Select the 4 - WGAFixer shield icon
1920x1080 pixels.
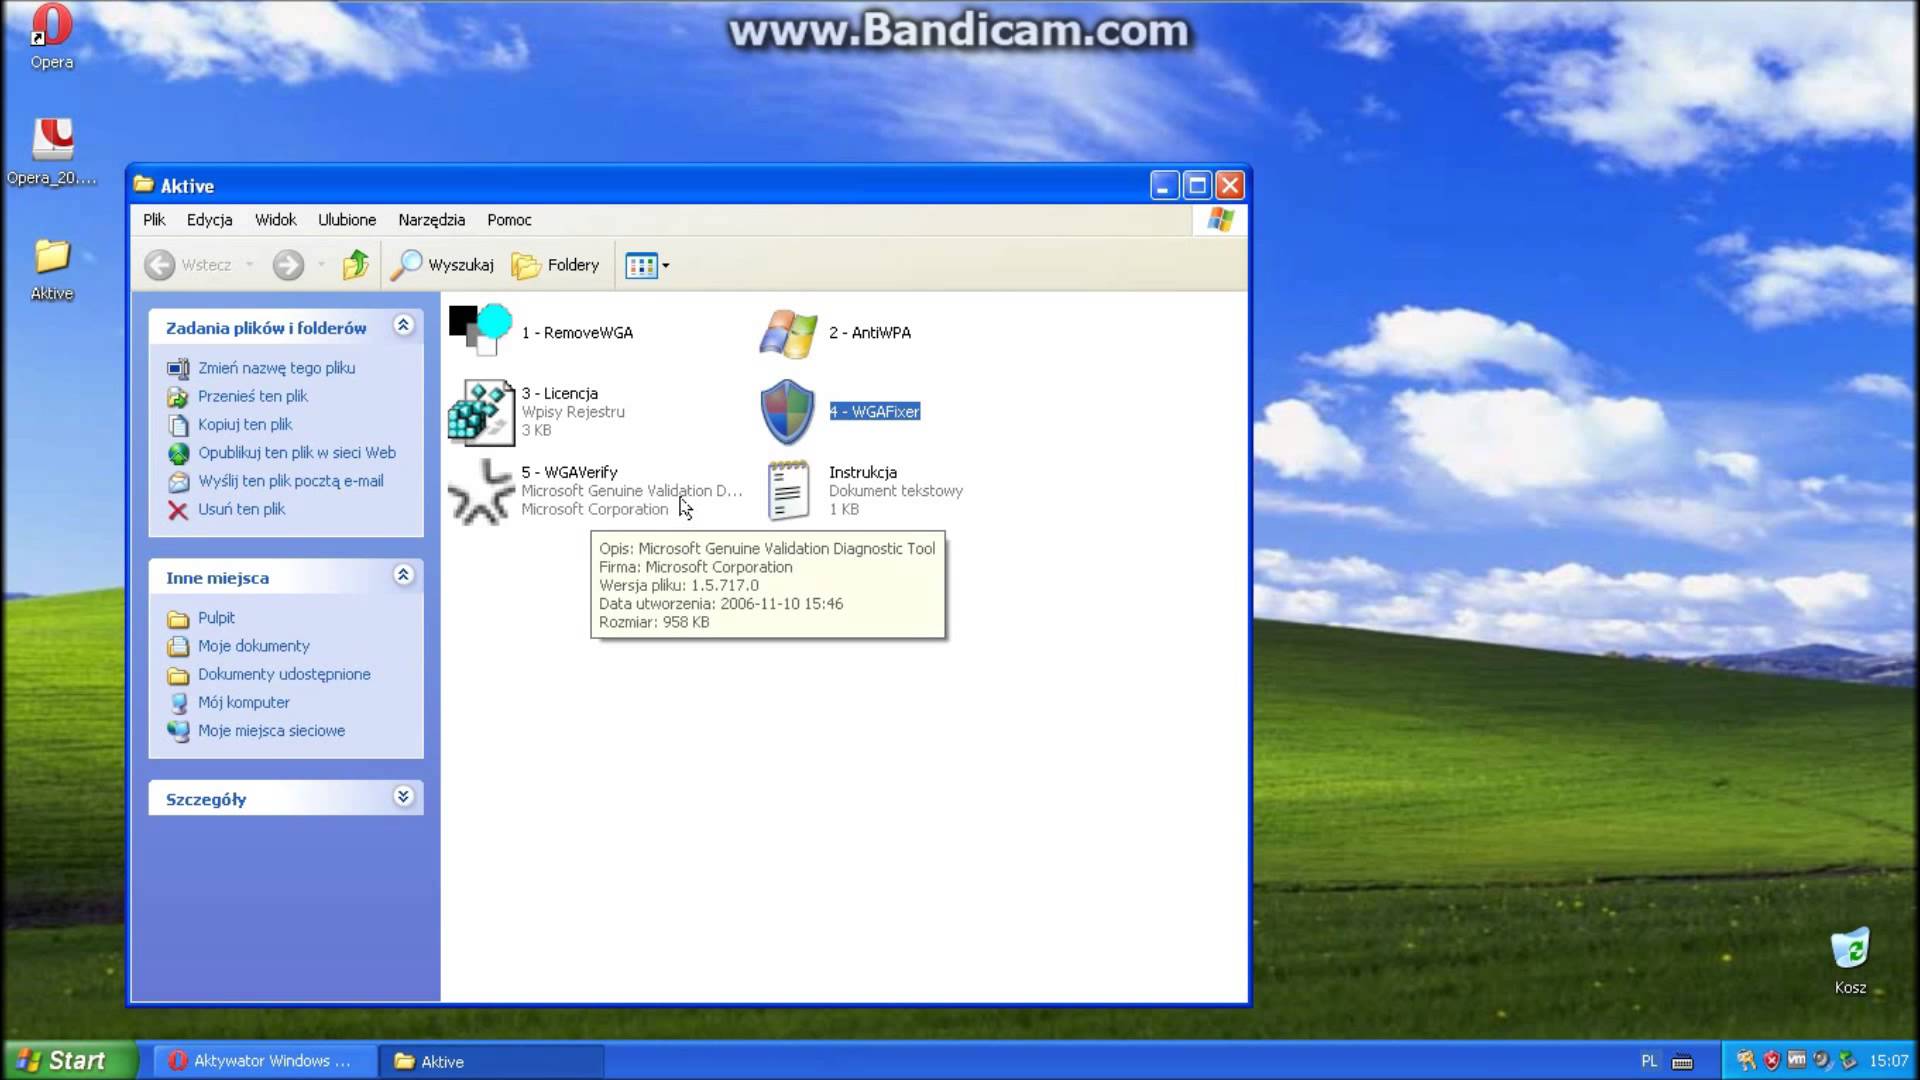[x=788, y=411]
